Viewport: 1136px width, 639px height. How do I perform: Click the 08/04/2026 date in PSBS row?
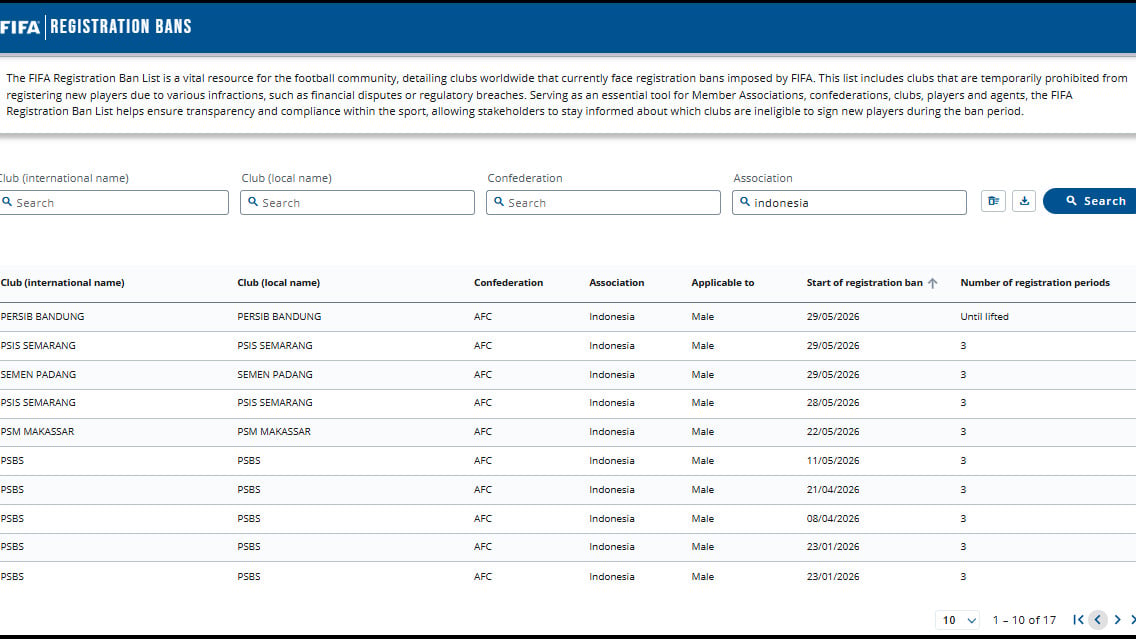coord(832,518)
